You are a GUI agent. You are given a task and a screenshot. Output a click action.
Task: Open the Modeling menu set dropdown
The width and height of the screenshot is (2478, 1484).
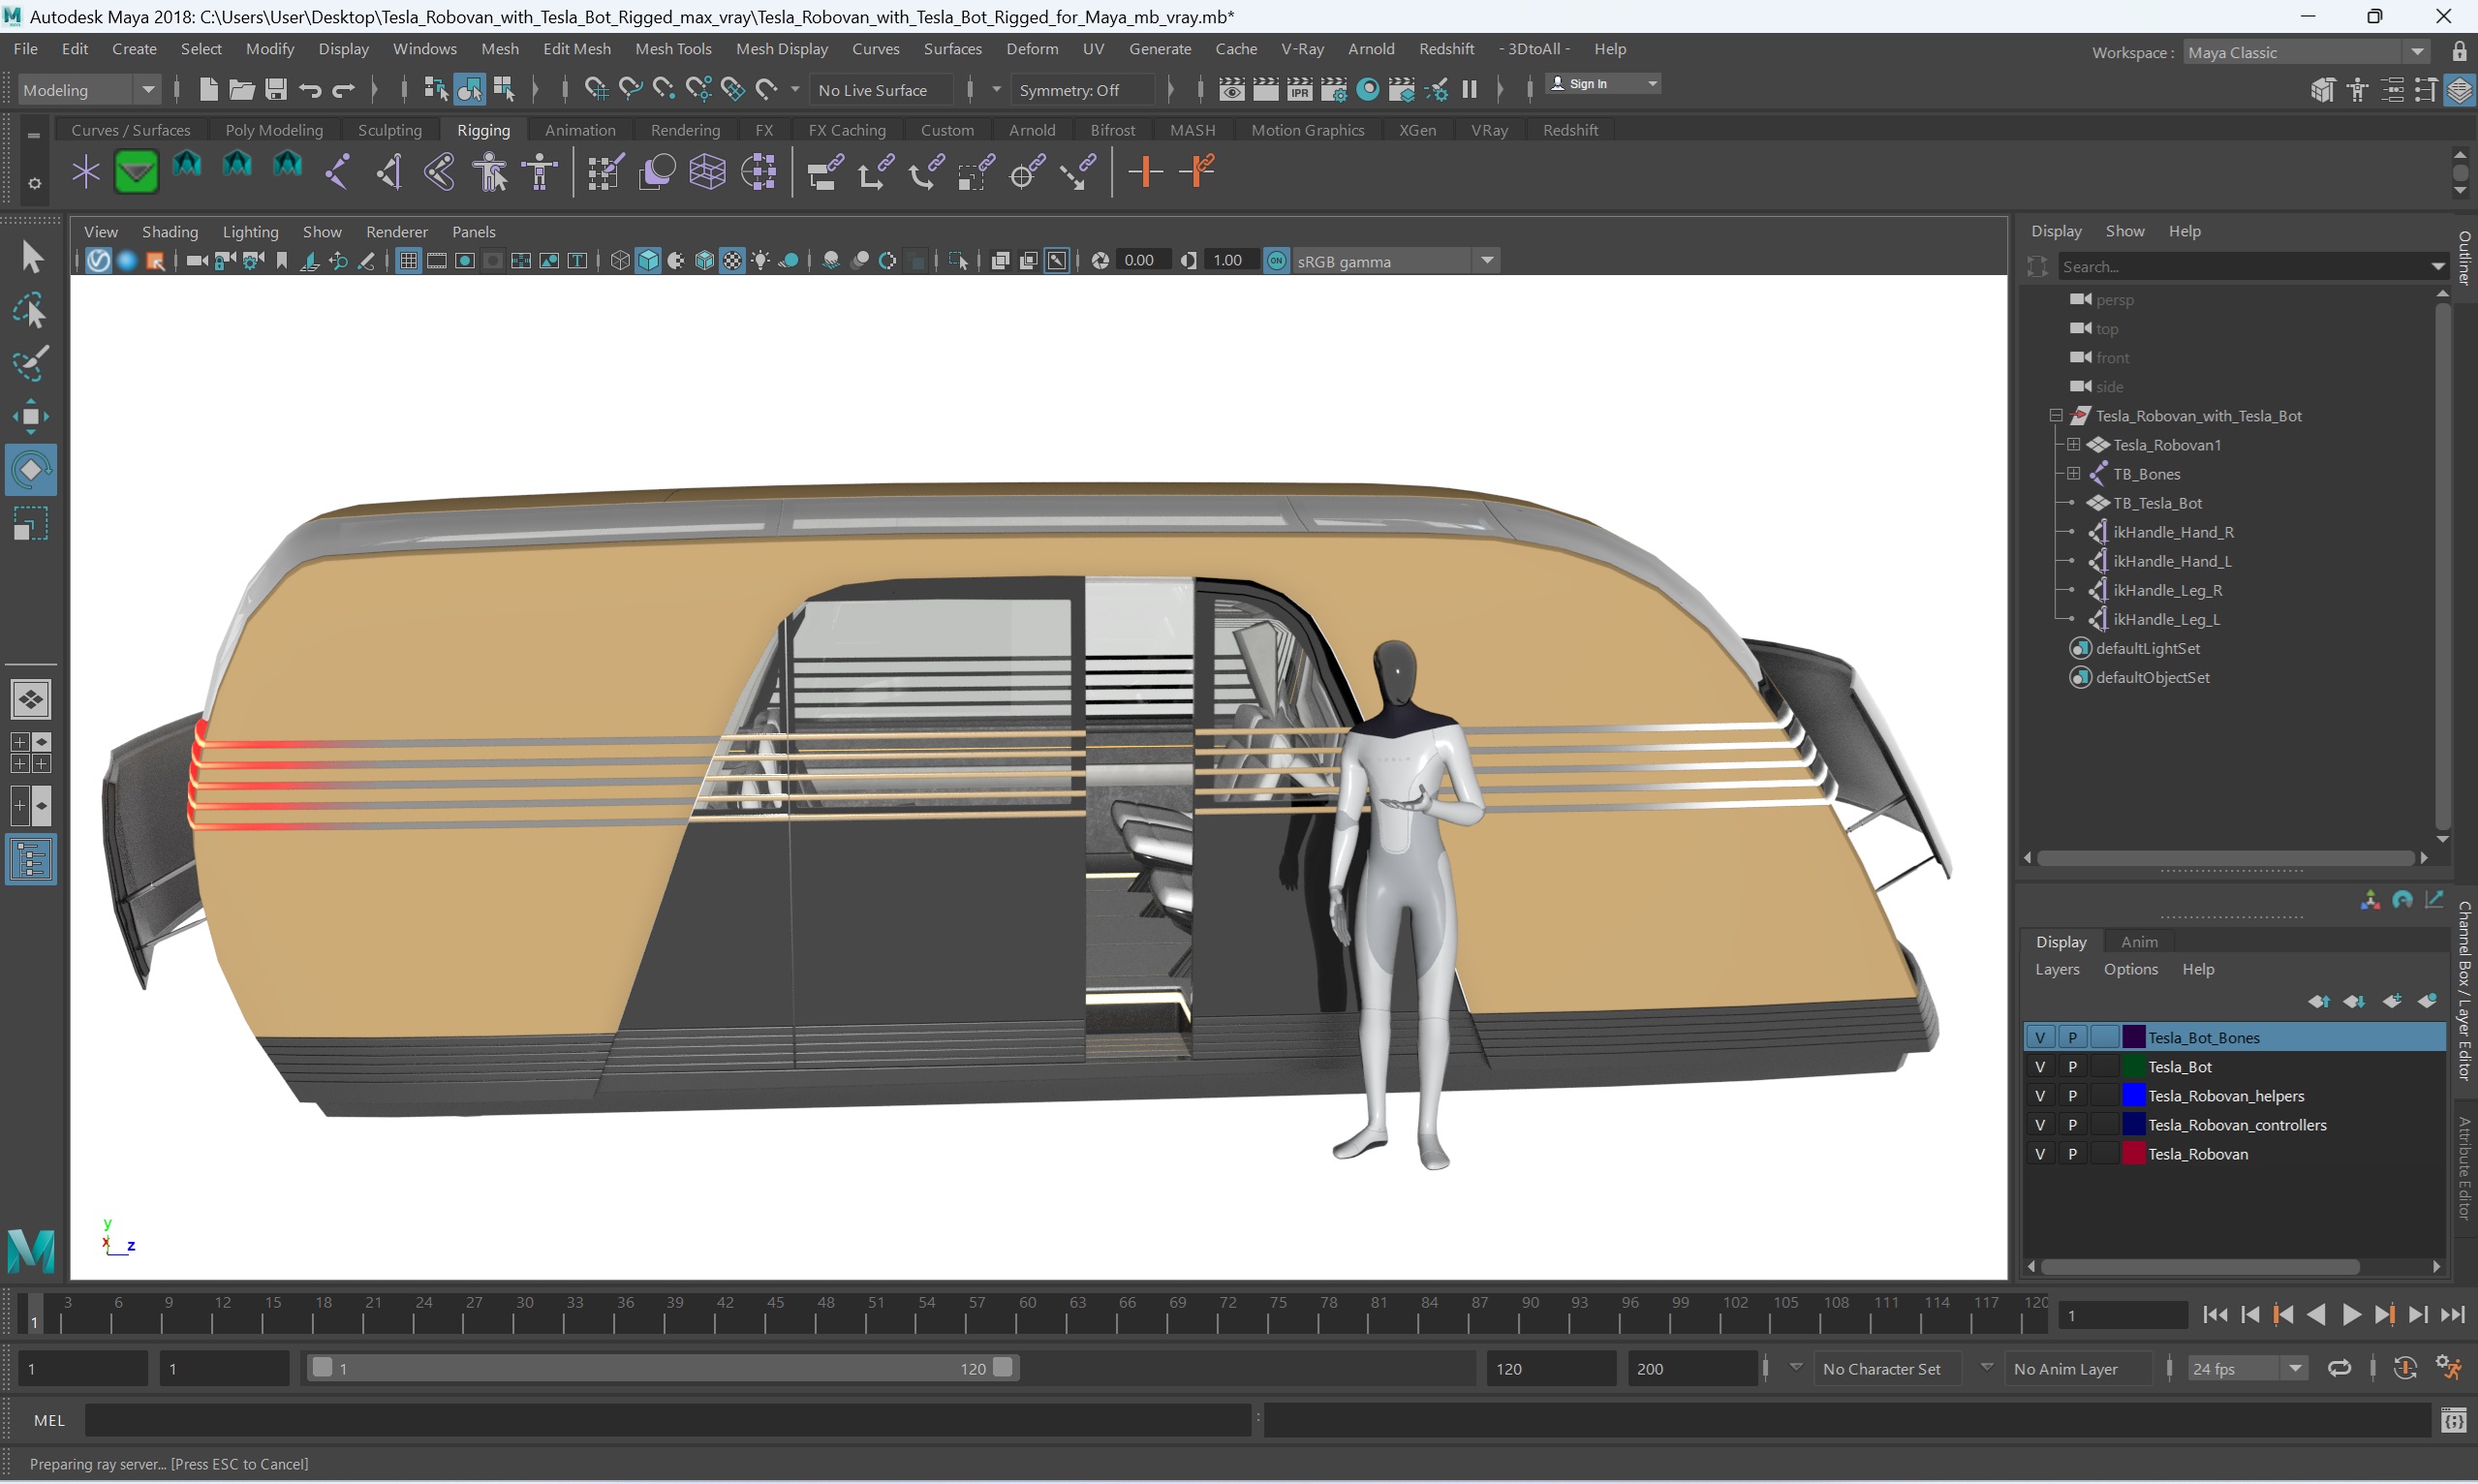pos(89,90)
